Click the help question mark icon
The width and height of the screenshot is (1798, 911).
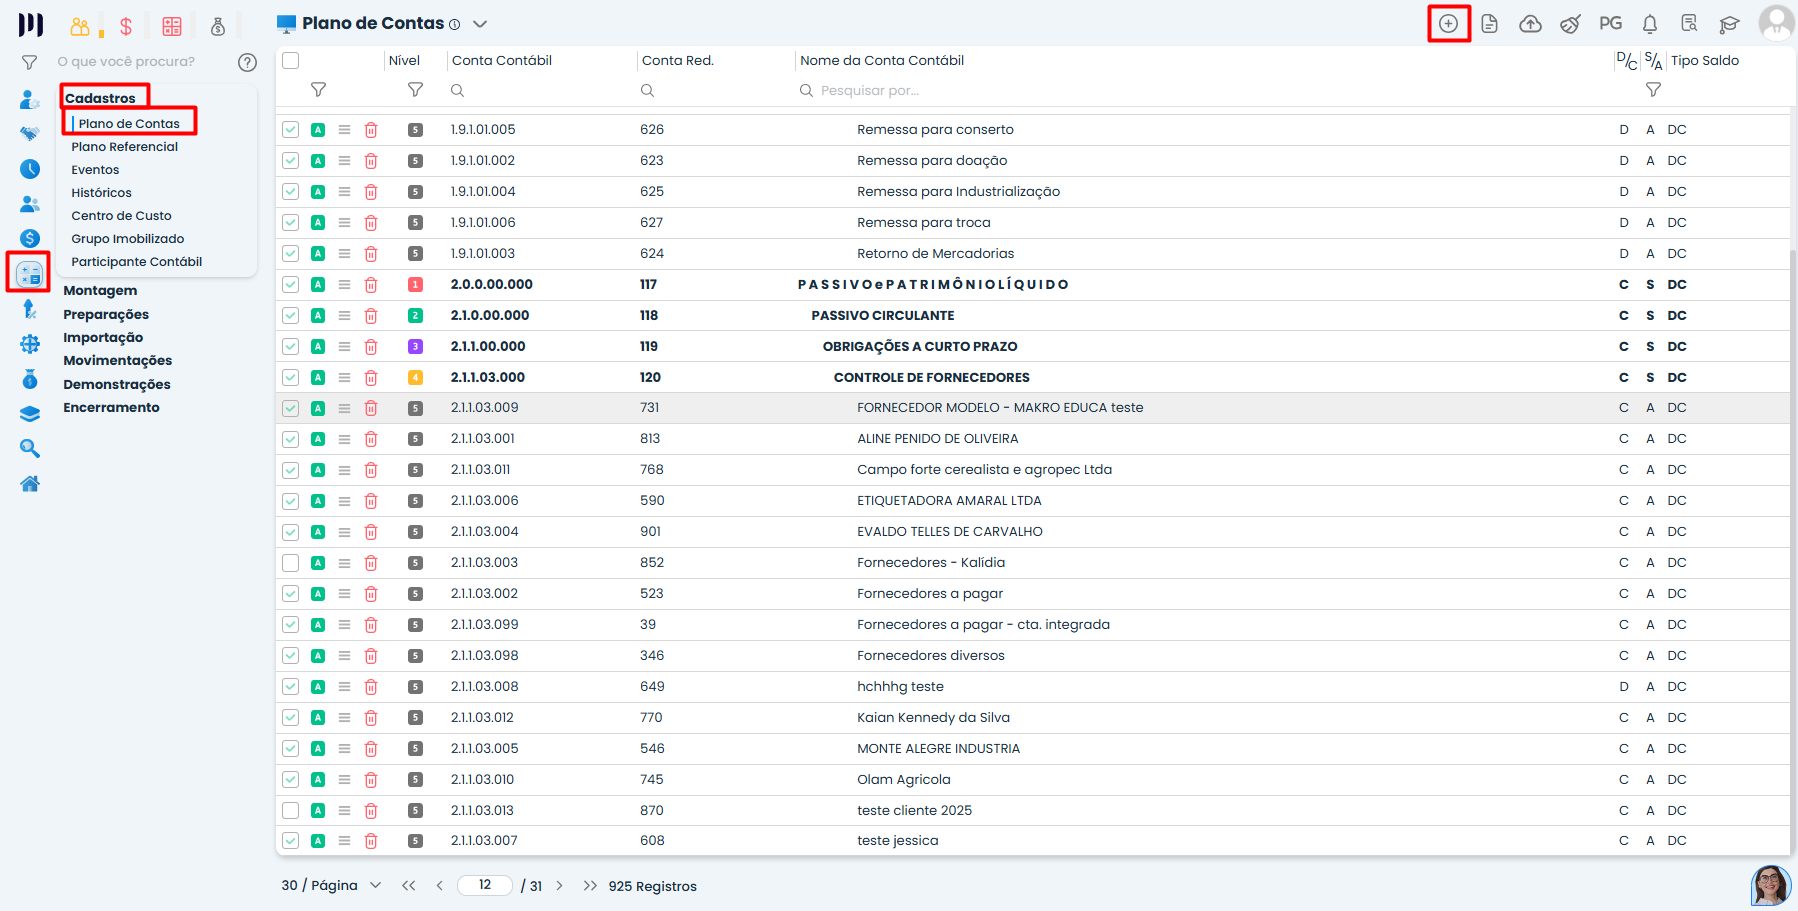(x=247, y=62)
